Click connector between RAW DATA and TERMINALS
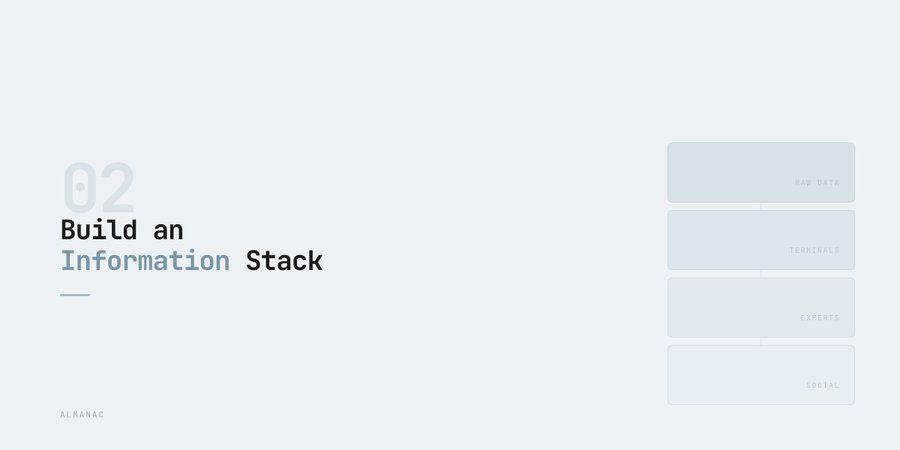900x450 pixels. [761, 206]
